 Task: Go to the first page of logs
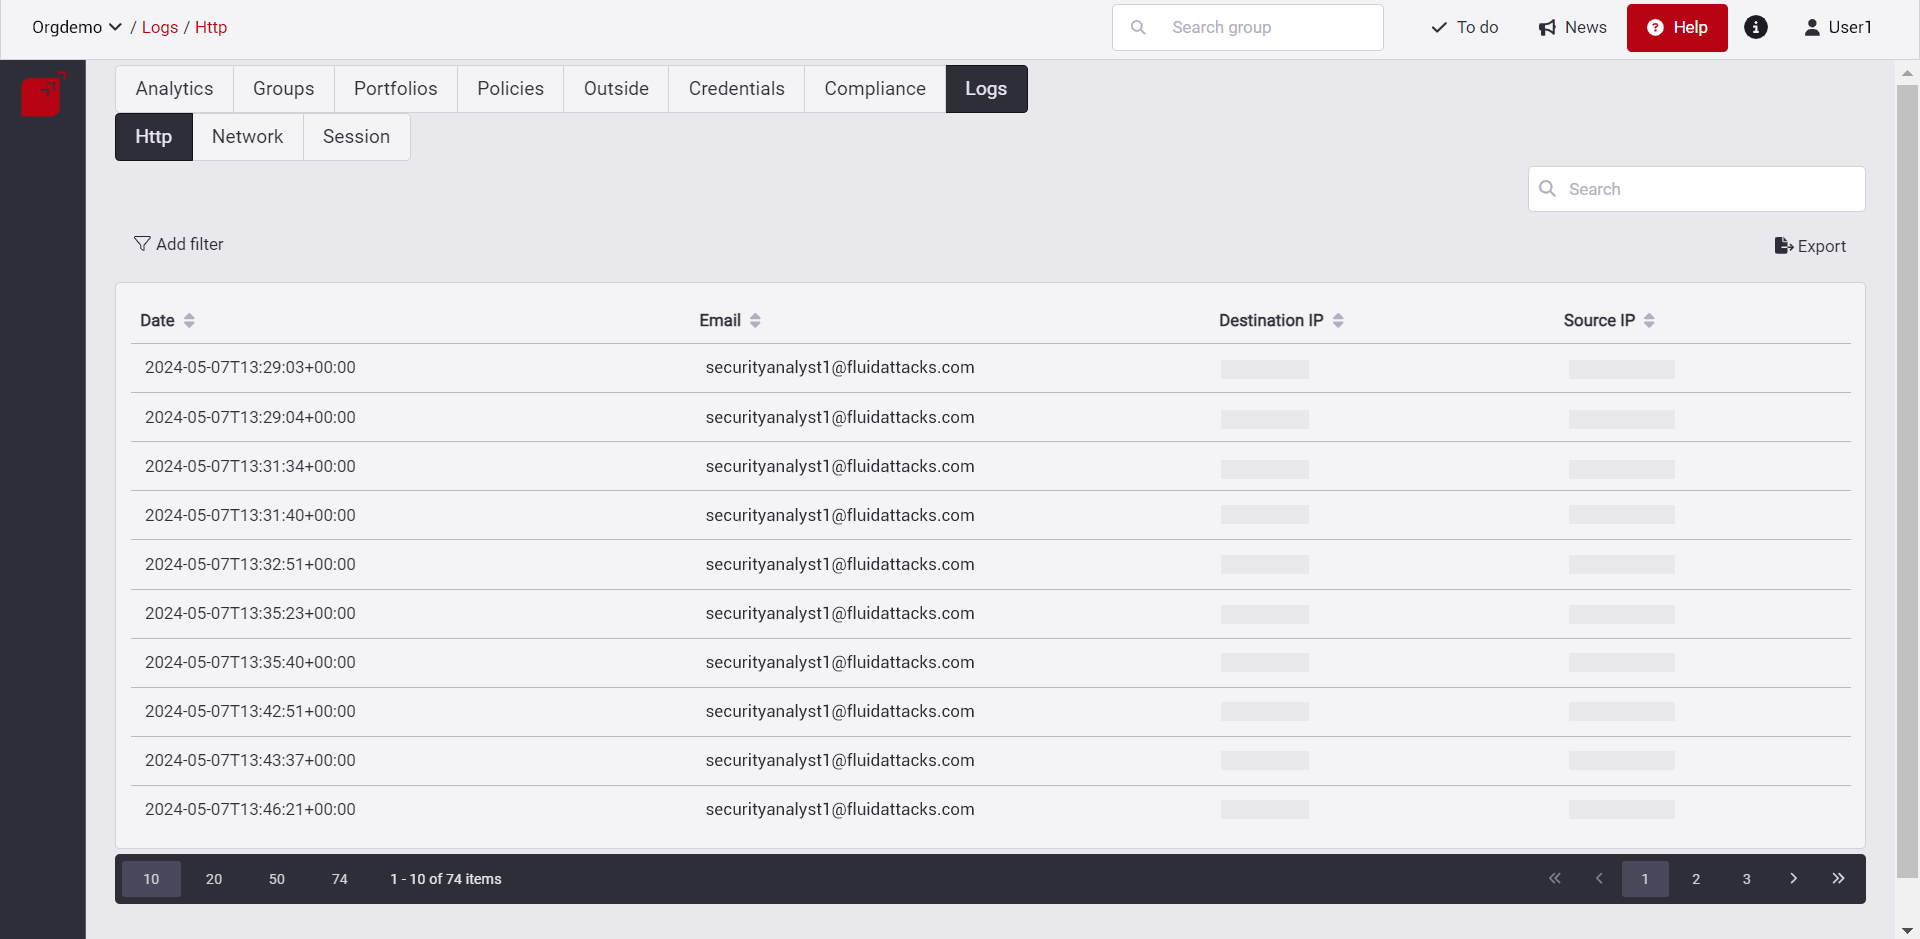coord(1555,879)
